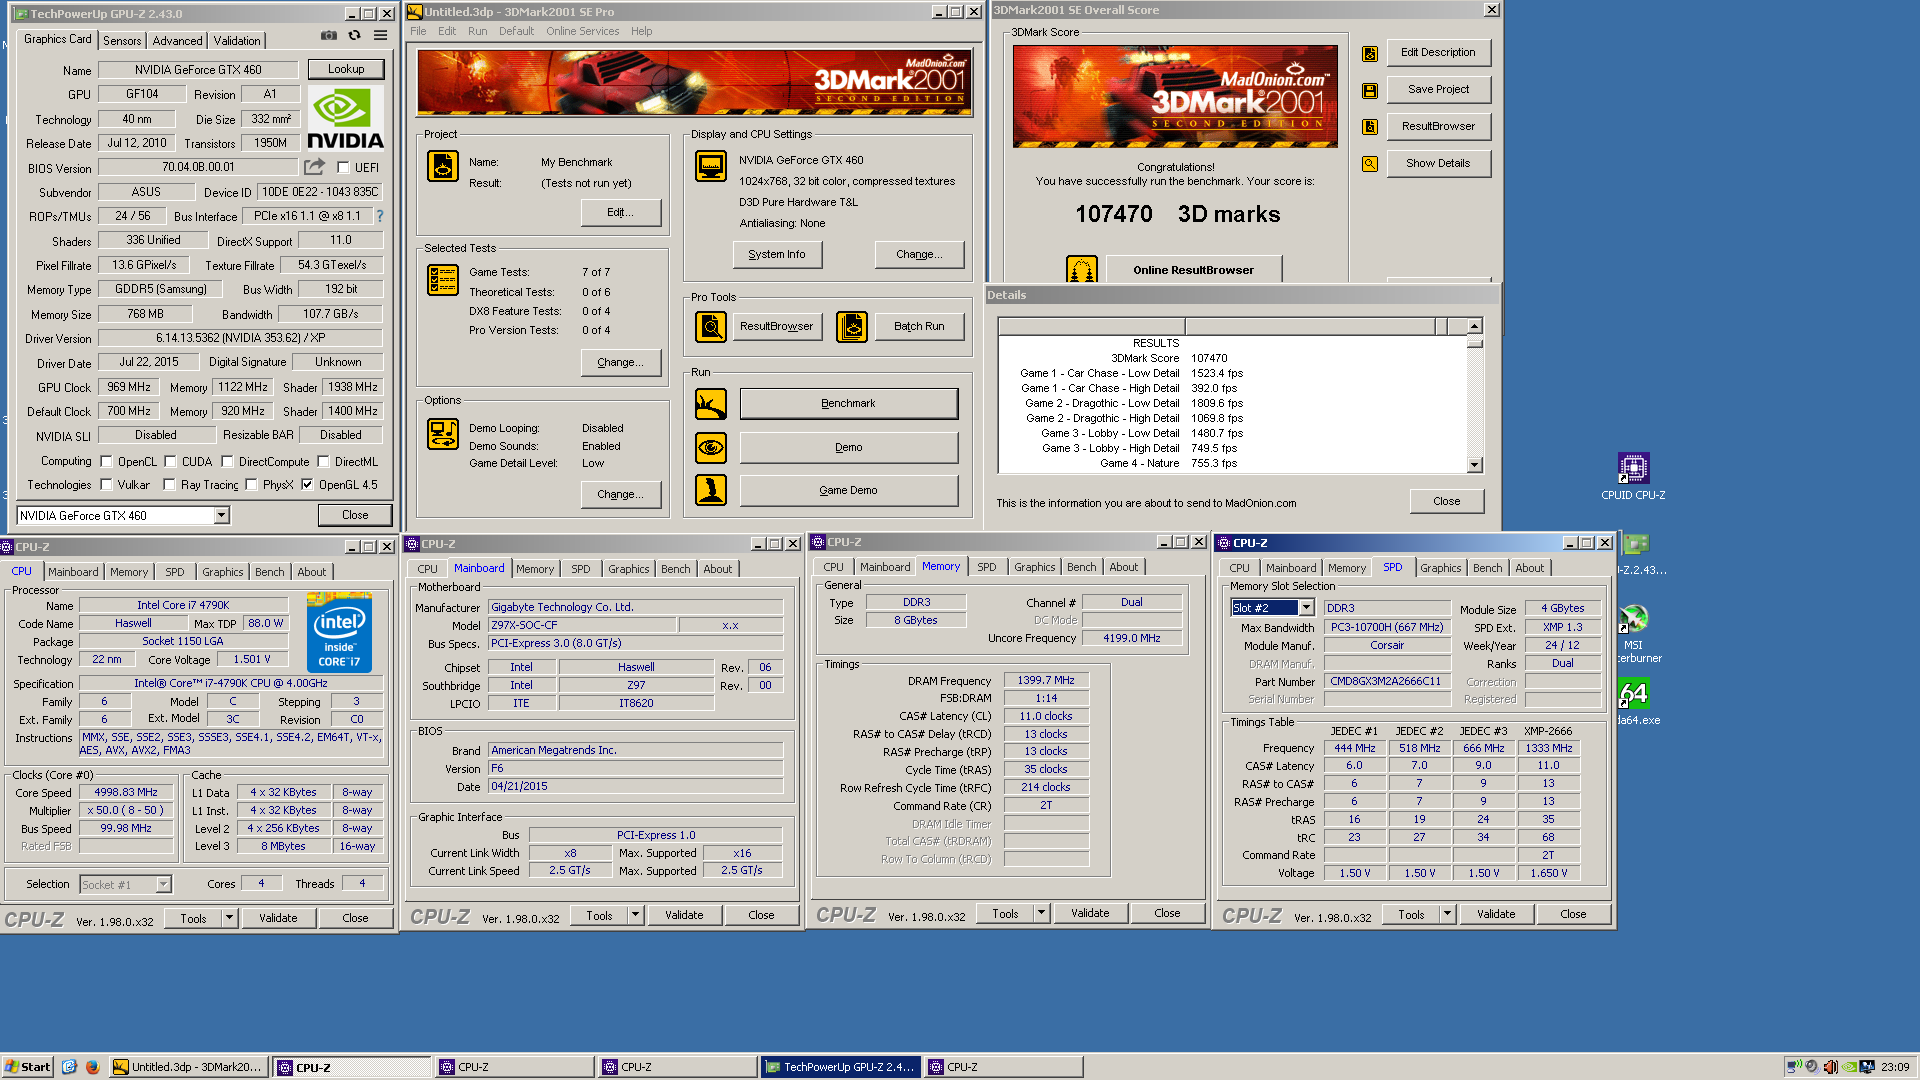The width and height of the screenshot is (1920, 1080).
Task: Click the Benchmark run icon
Action: (711, 404)
